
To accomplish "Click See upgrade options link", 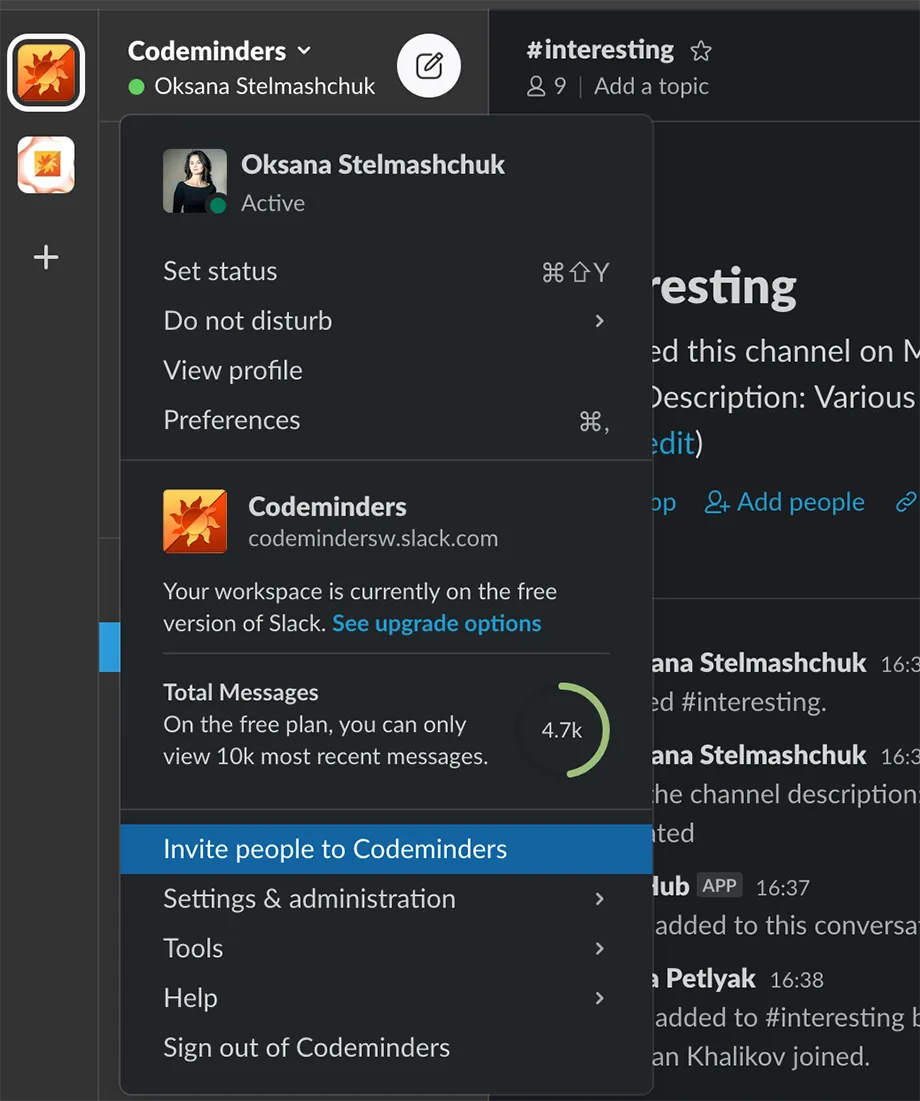I will point(436,623).
